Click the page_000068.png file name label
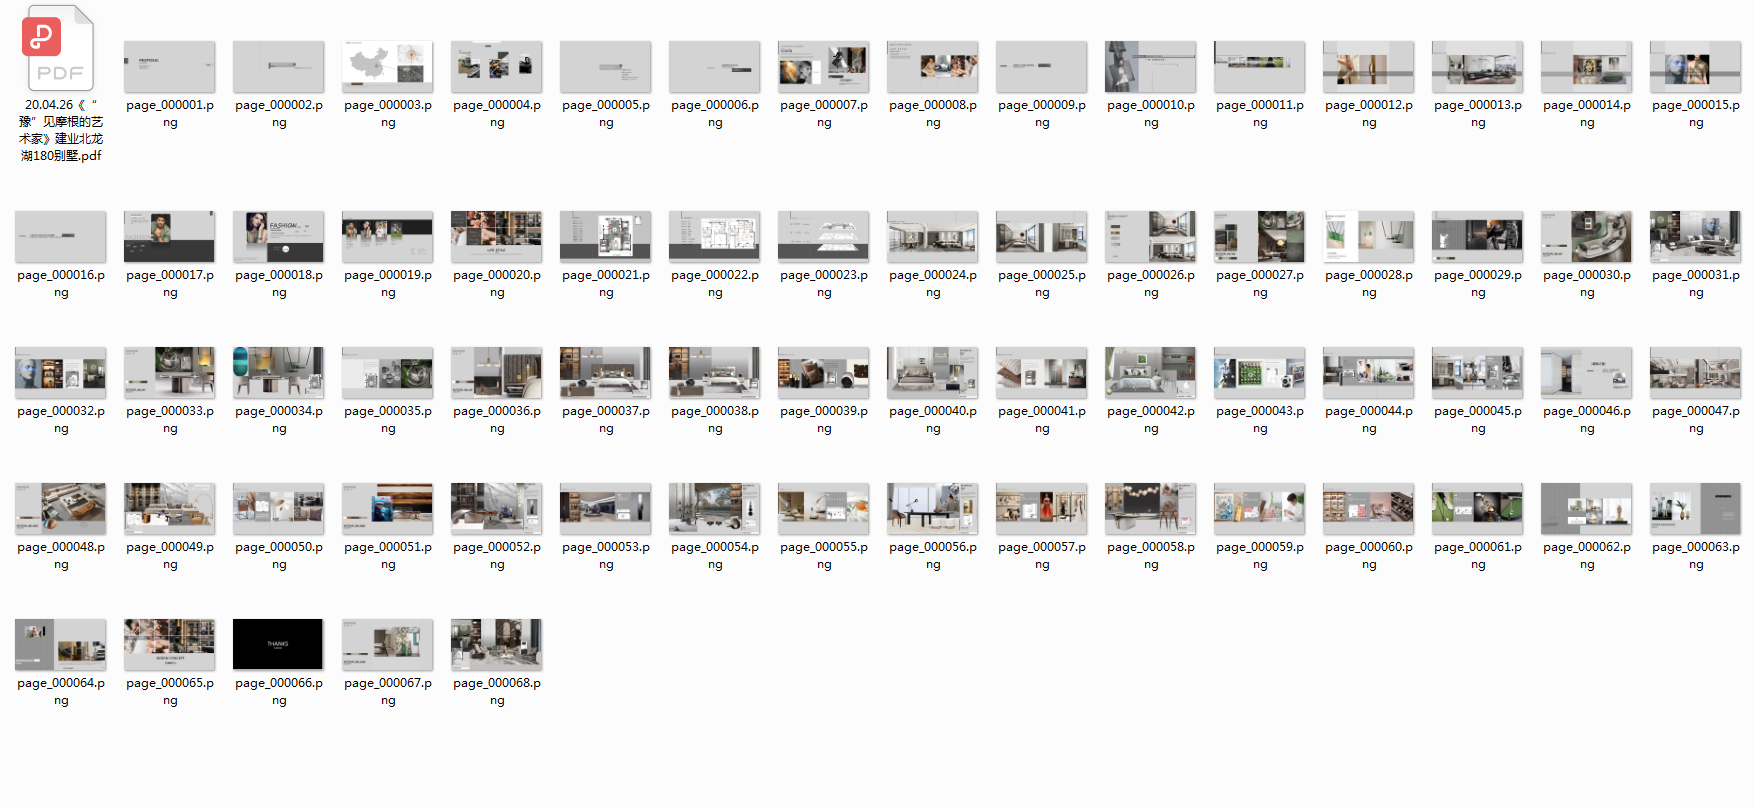The width and height of the screenshot is (1755, 808). click(x=496, y=691)
